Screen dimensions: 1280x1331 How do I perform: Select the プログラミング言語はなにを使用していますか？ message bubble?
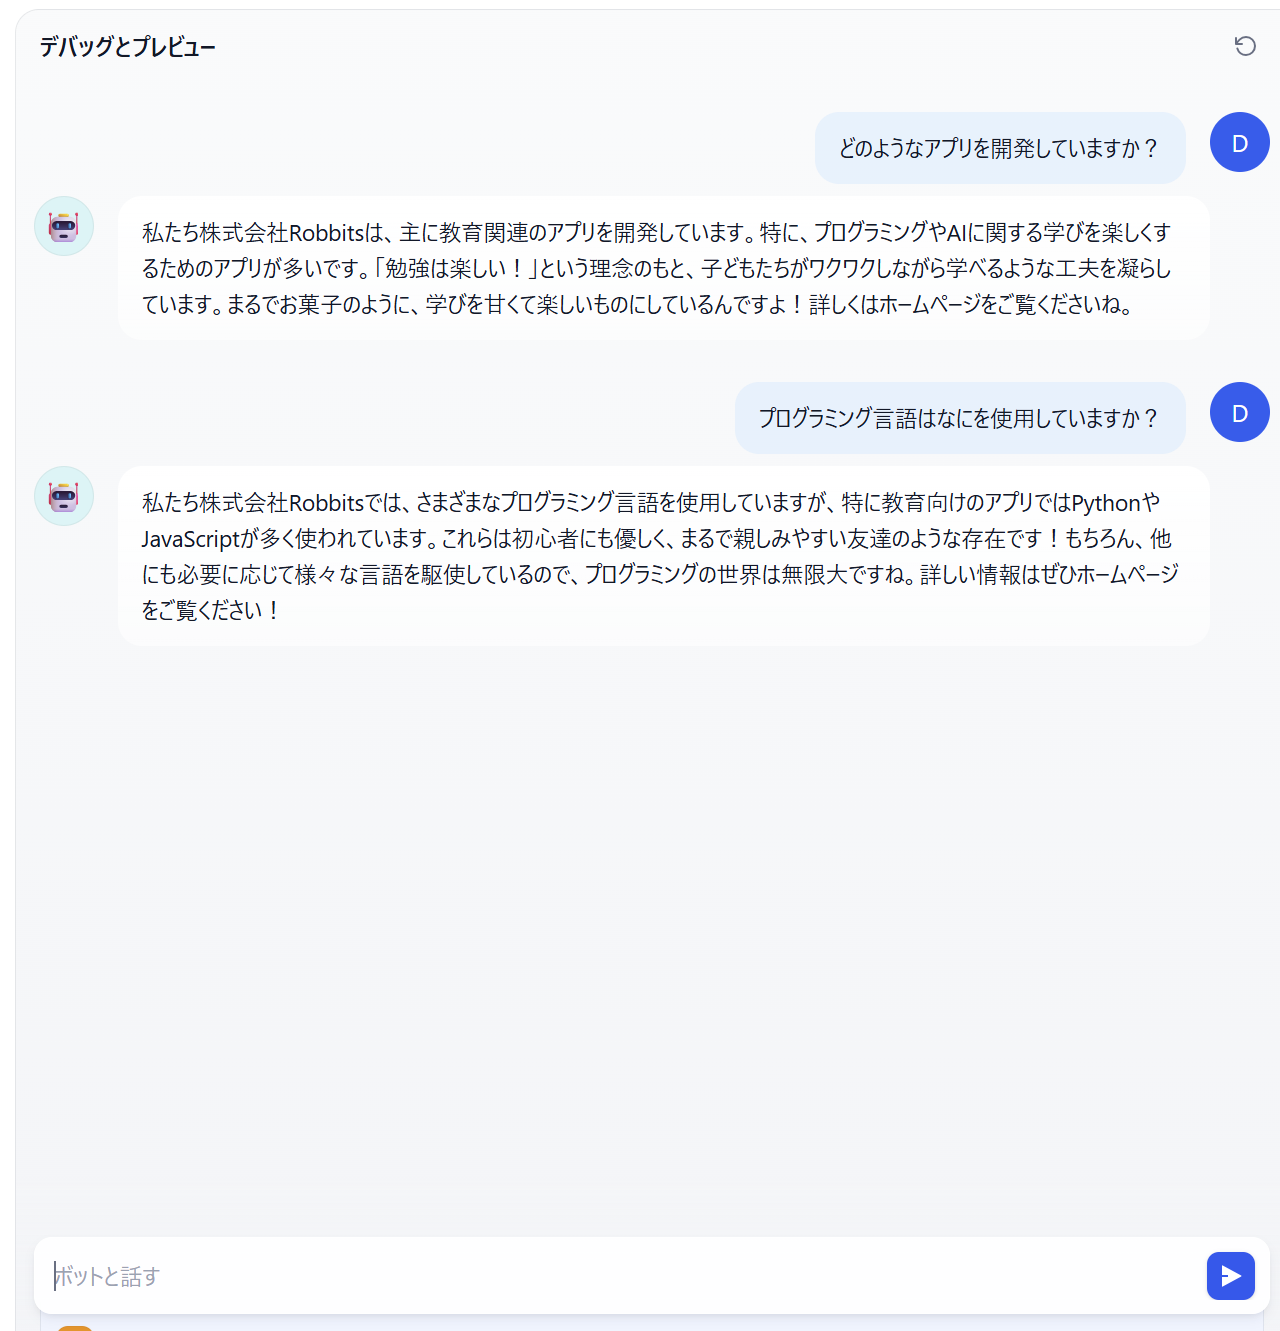pos(960,418)
